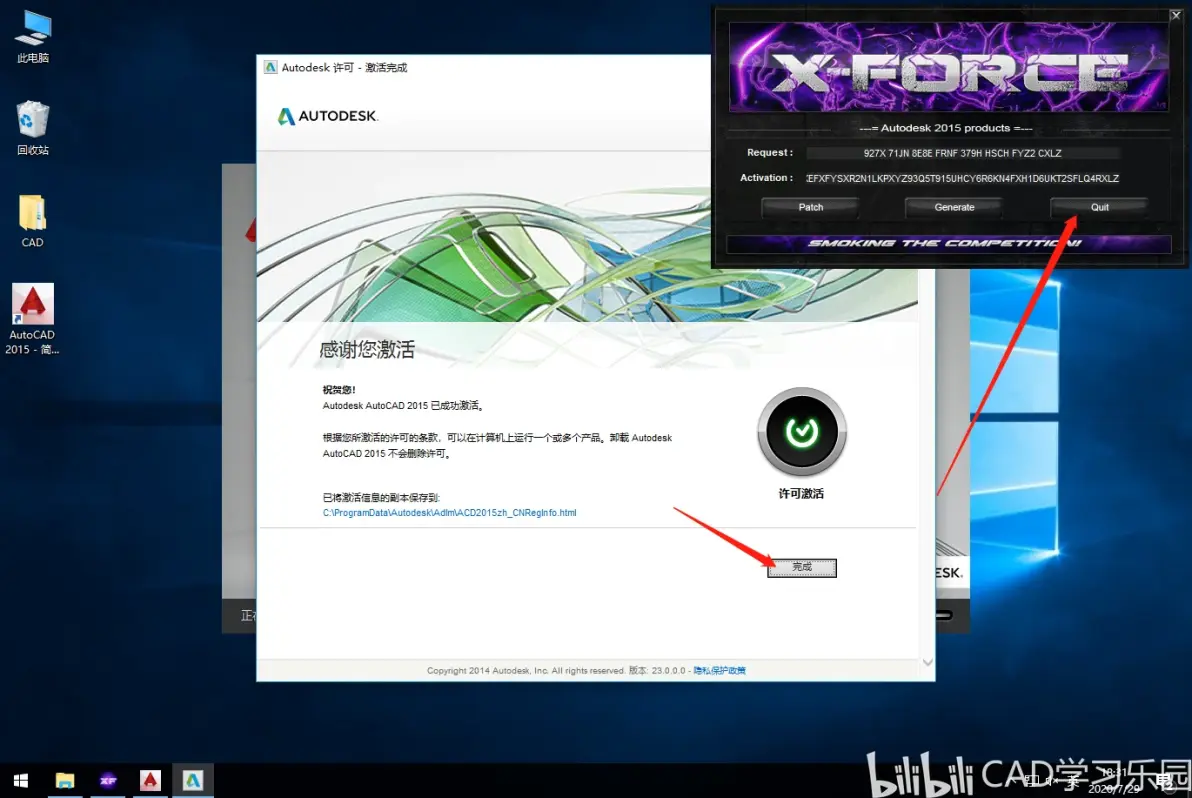This screenshot has height=798, width=1192.
Task: Click the Autodesk window title bar icon
Action: tap(270, 68)
